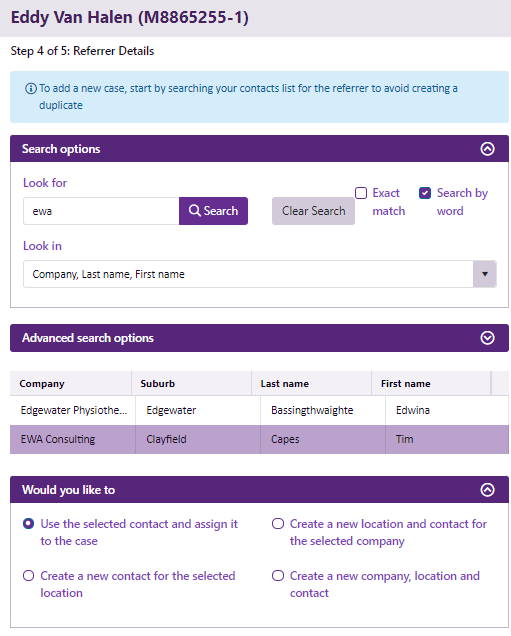Uncheck the Search by word checkbox

point(425,193)
